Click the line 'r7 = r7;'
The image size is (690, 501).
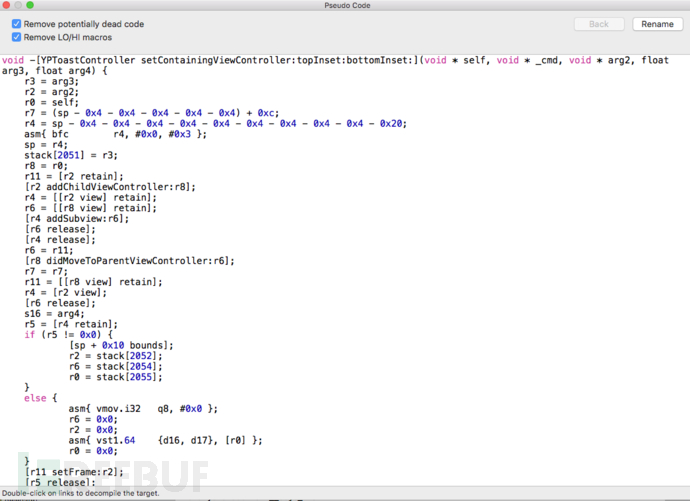click(46, 271)
